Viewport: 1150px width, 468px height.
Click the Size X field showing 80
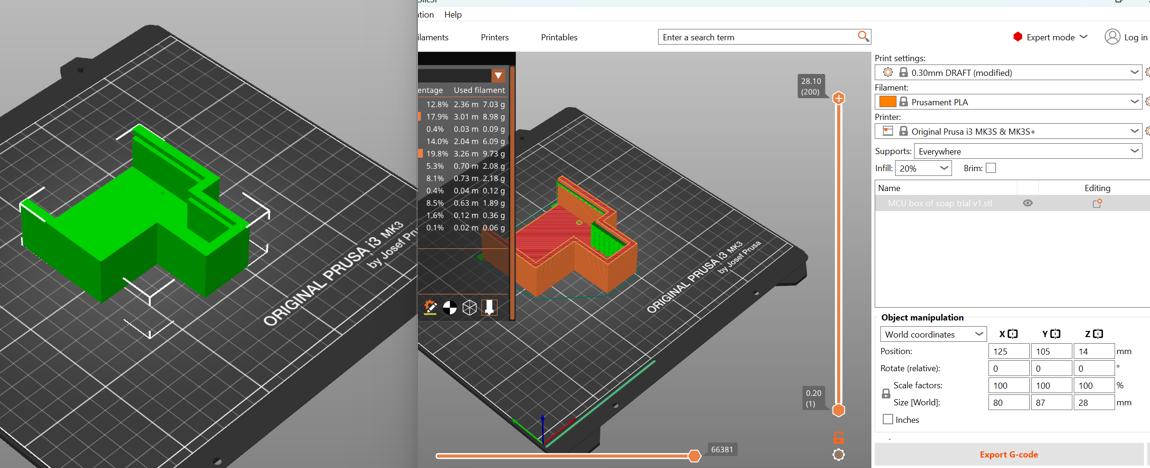click(x=1008, y=402)
